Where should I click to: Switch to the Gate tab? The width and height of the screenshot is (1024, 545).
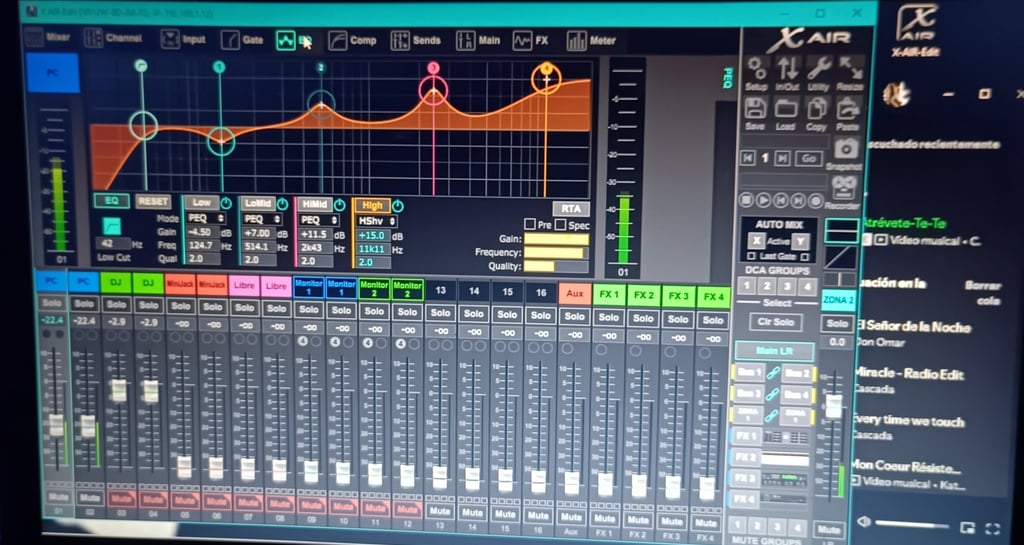(x=242, y=40)
